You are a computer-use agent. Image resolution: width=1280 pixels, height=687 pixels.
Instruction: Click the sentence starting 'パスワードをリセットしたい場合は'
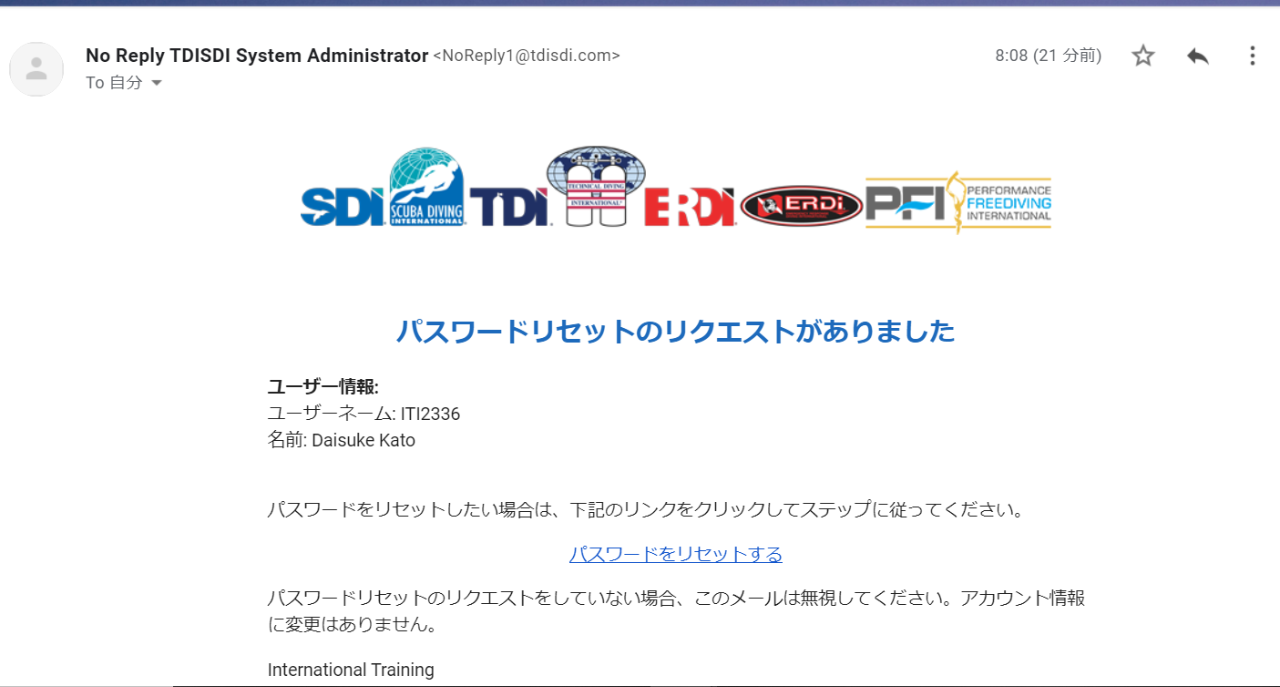pyautogui.click(x=648, y=510)
